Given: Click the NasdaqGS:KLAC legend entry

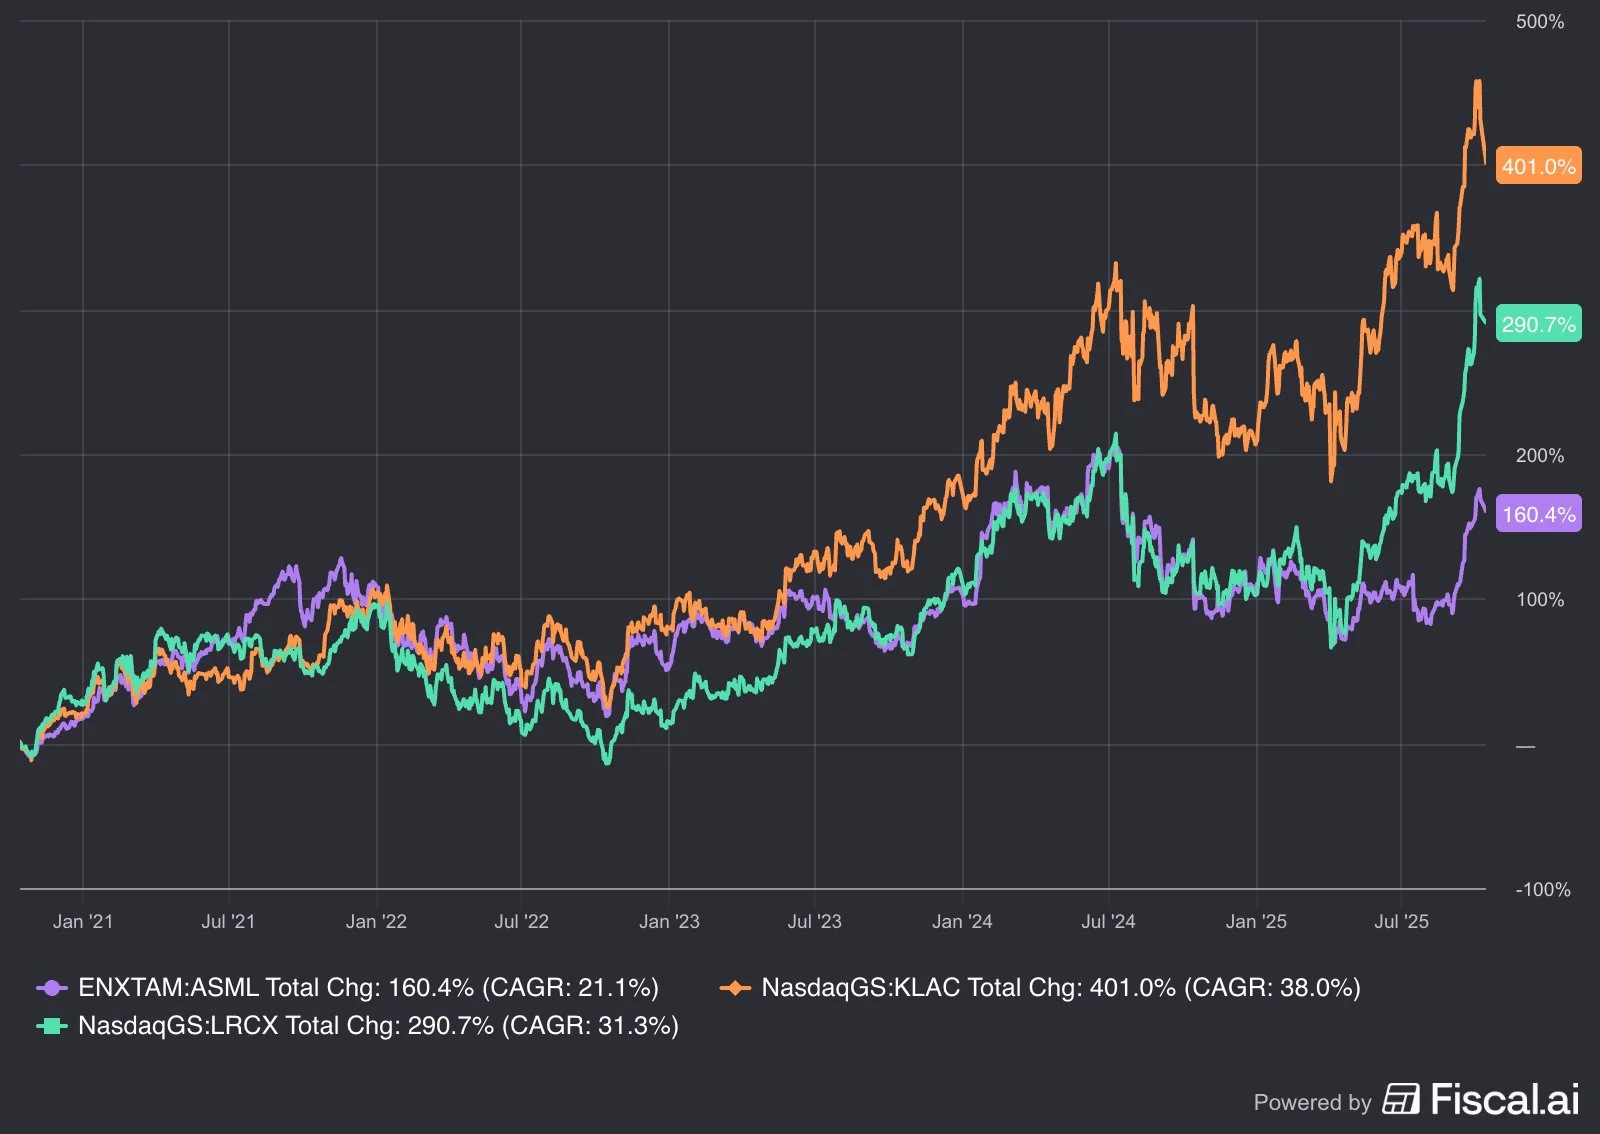Looking at the screenshot, I should pyautogui.click(x=1040, y=987).
